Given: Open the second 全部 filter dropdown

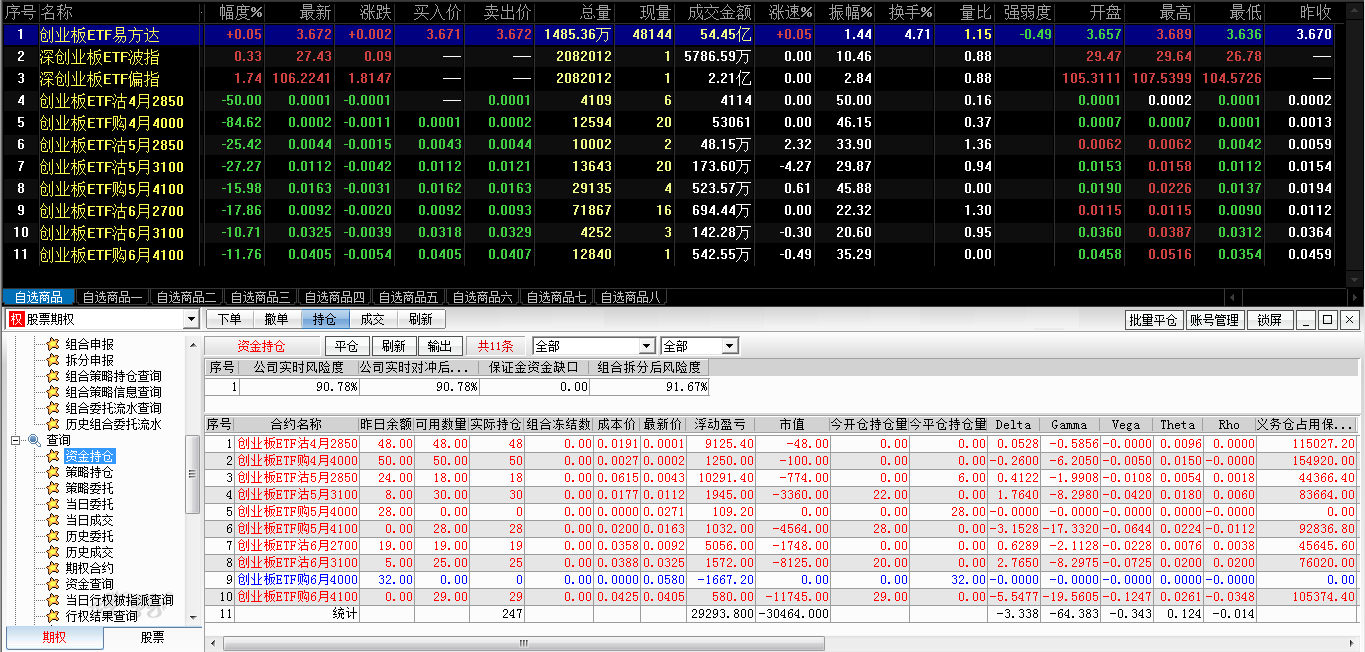Looking at the screenshot, I should click(x=729, y=346).
